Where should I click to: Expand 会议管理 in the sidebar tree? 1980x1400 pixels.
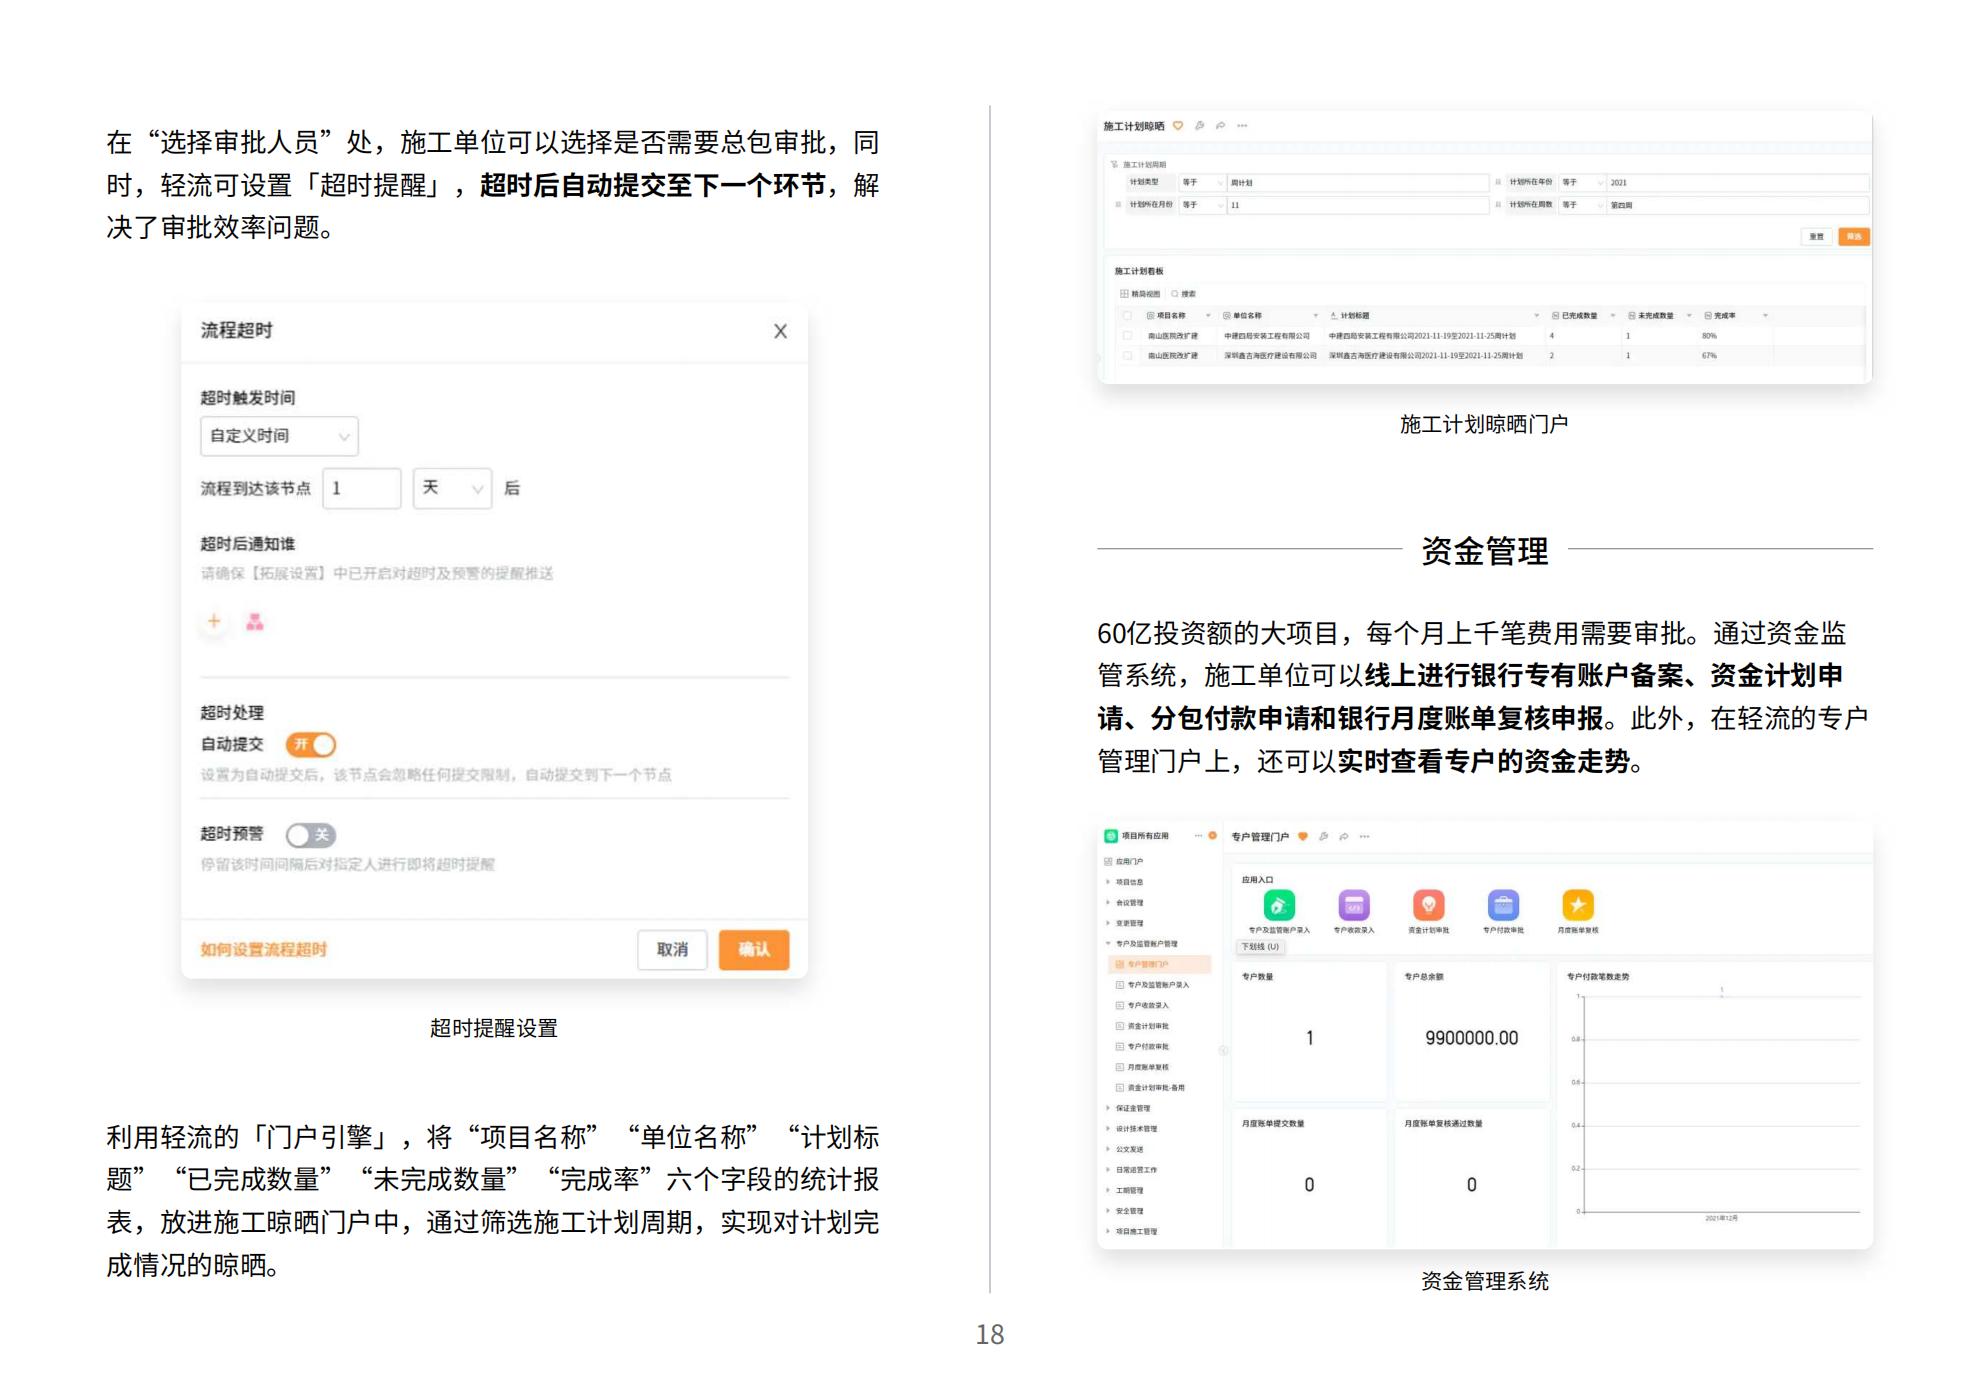pyautogui.click(x=1108, y=903)
